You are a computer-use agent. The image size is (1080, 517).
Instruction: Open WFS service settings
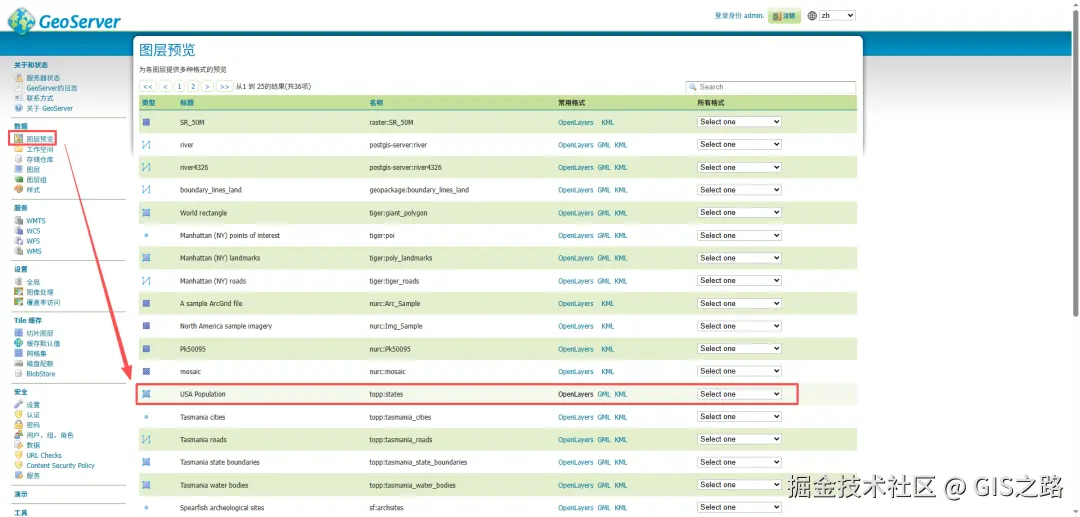pyautogui.click(x=33, y=242)
